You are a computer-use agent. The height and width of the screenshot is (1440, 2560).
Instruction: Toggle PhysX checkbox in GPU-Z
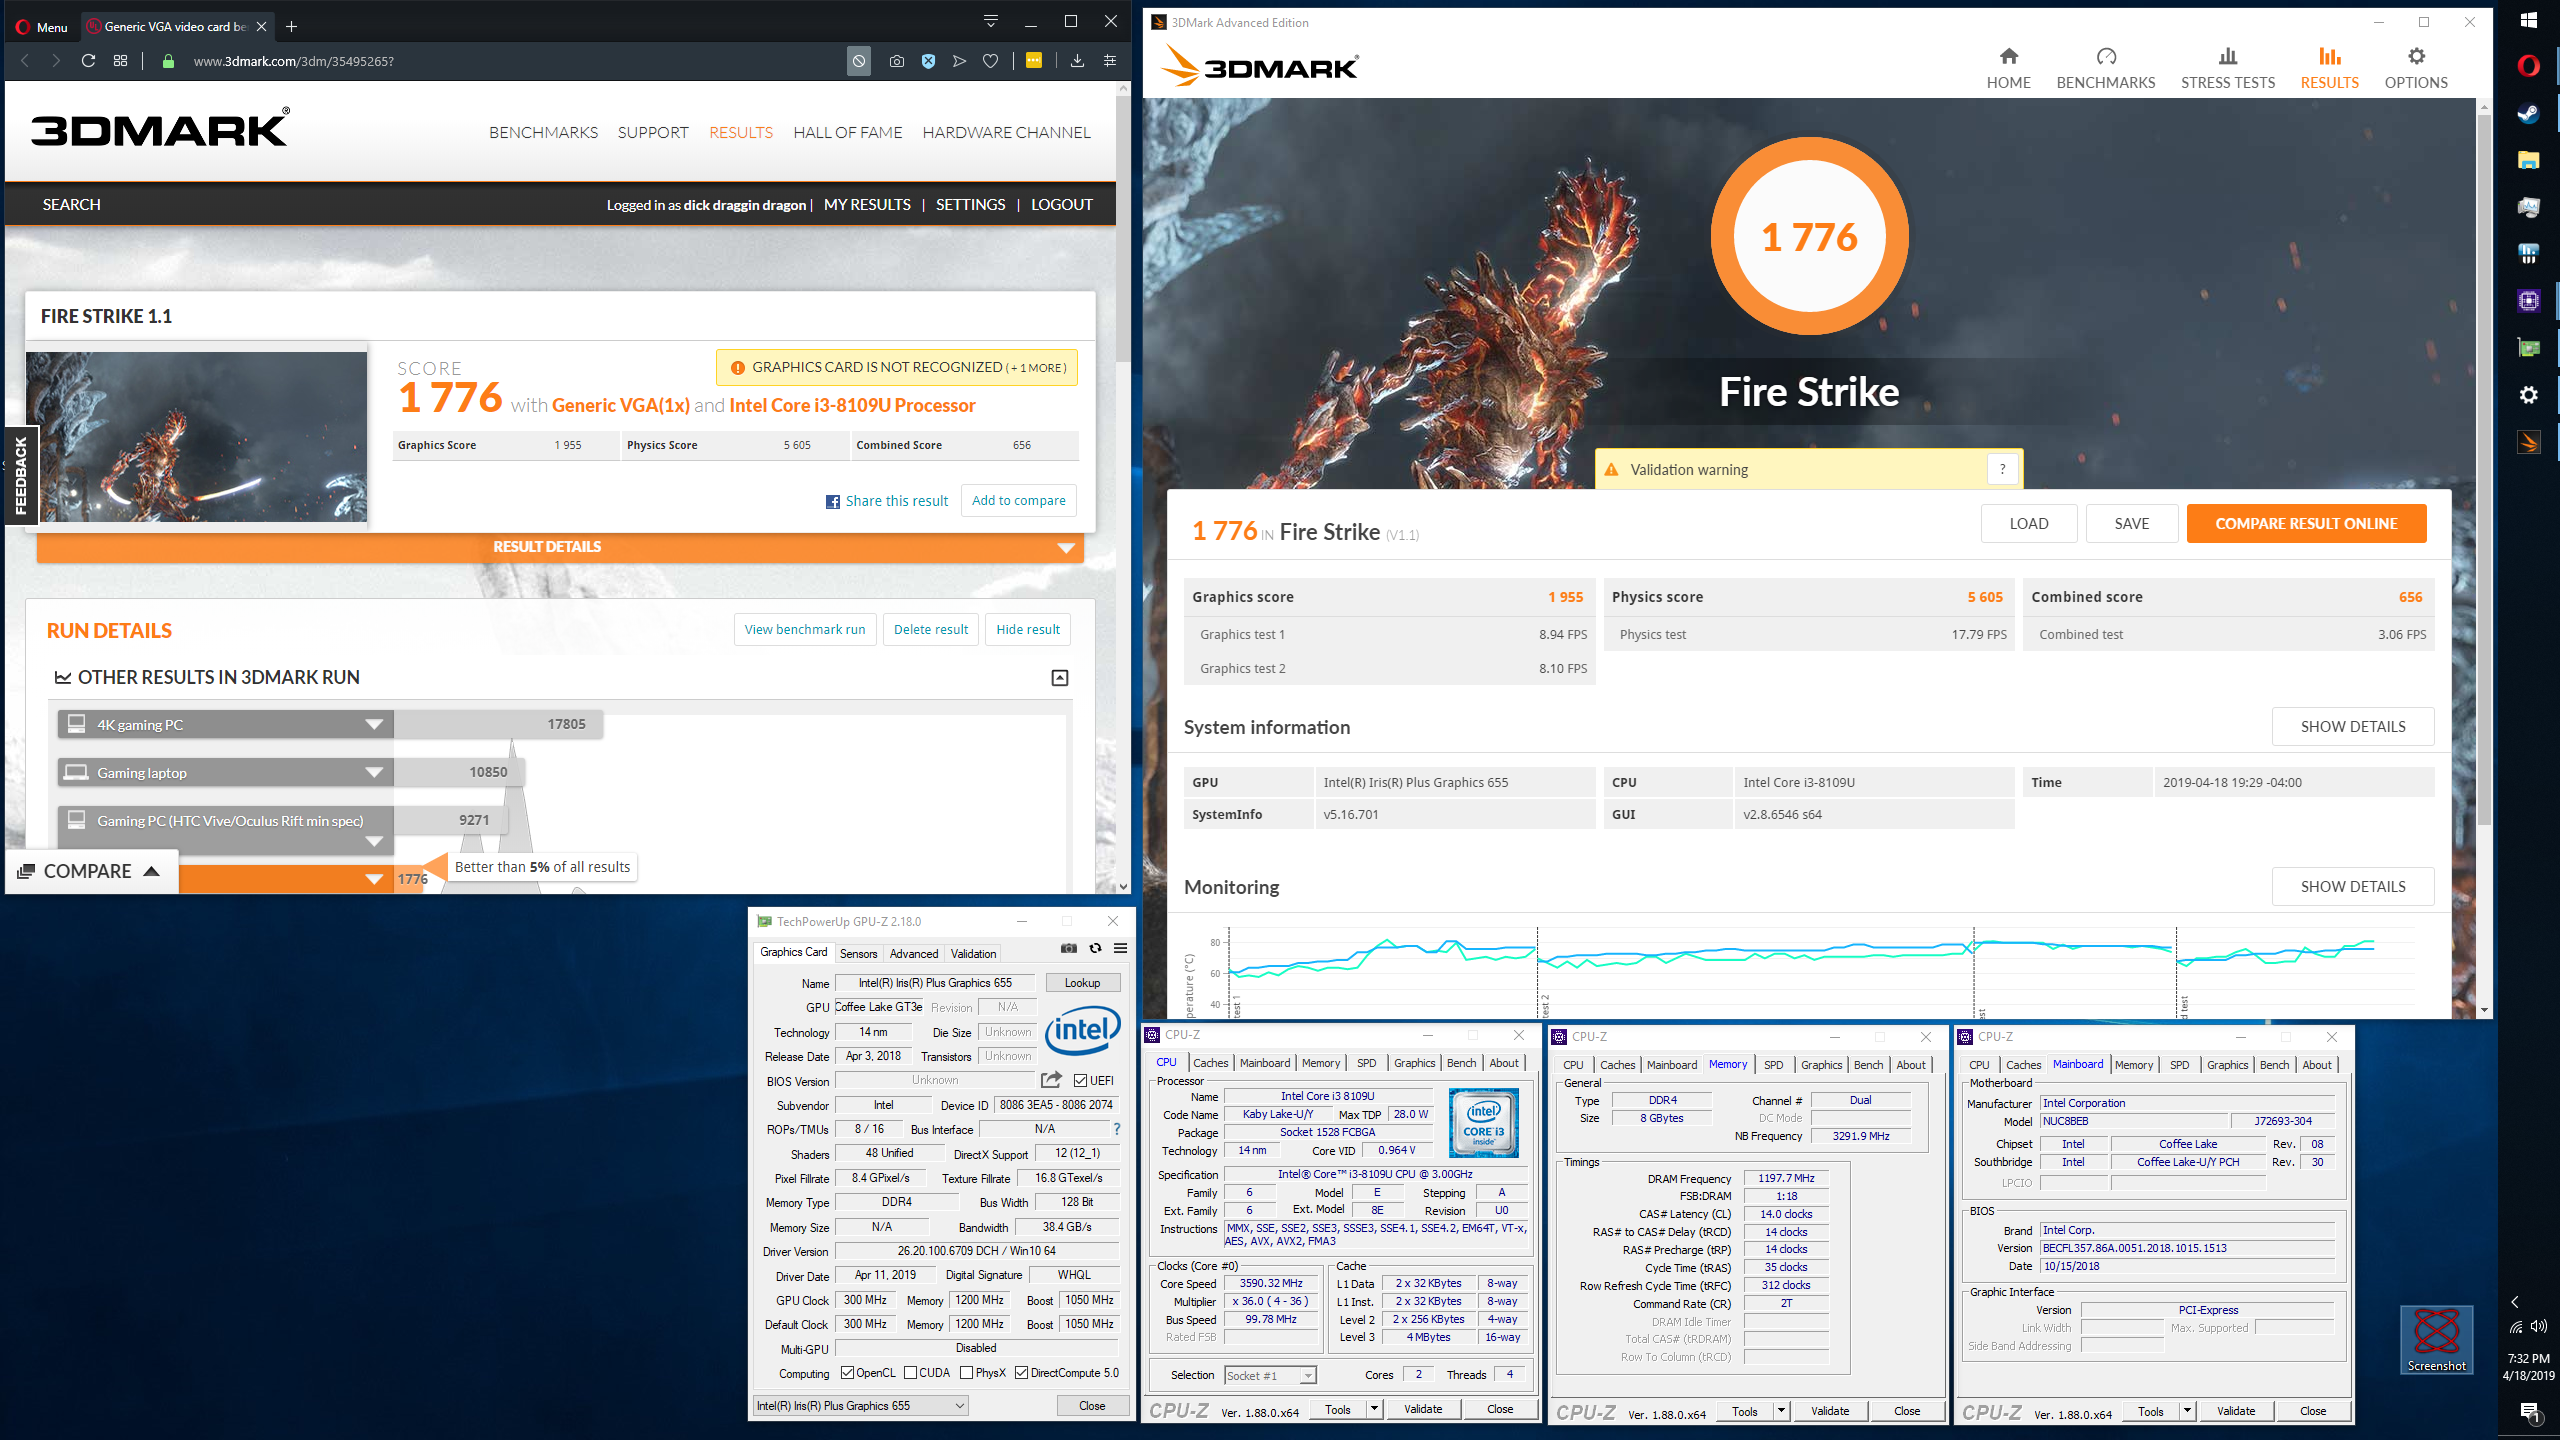click(x=966, y=1373)
